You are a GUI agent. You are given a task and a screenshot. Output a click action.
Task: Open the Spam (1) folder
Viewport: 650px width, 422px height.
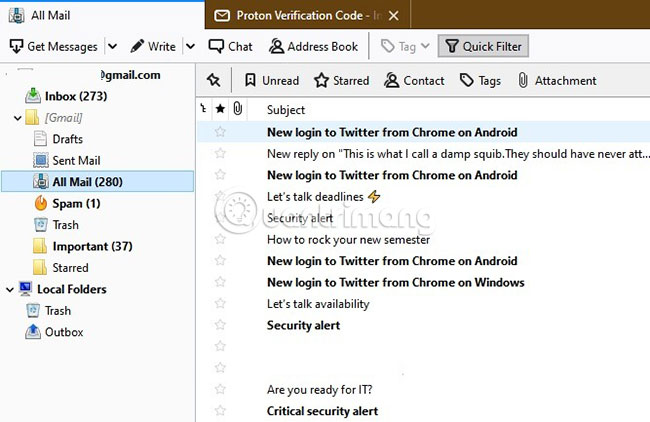(98, 204)
